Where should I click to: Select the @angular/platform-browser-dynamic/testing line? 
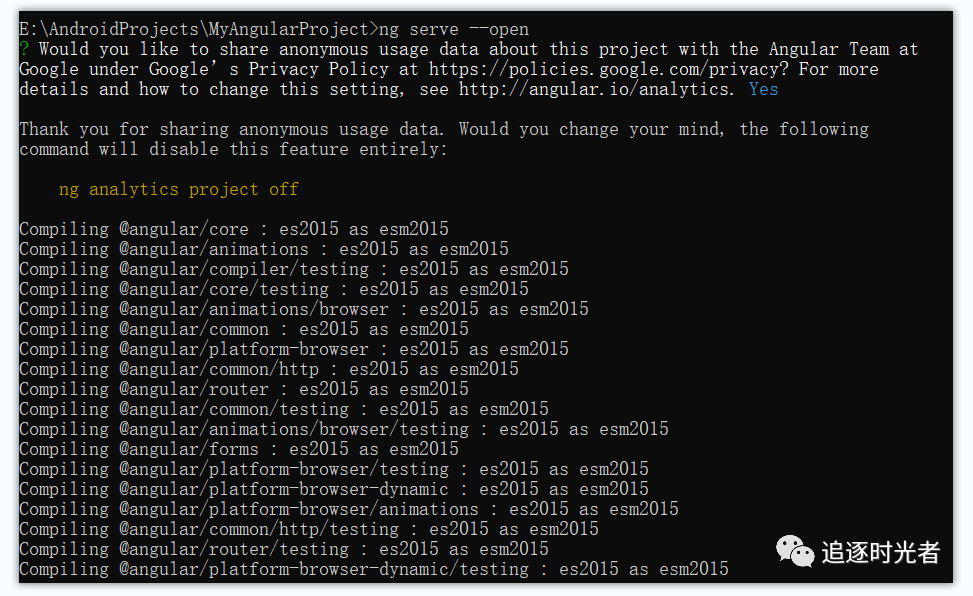coord(374,569)
